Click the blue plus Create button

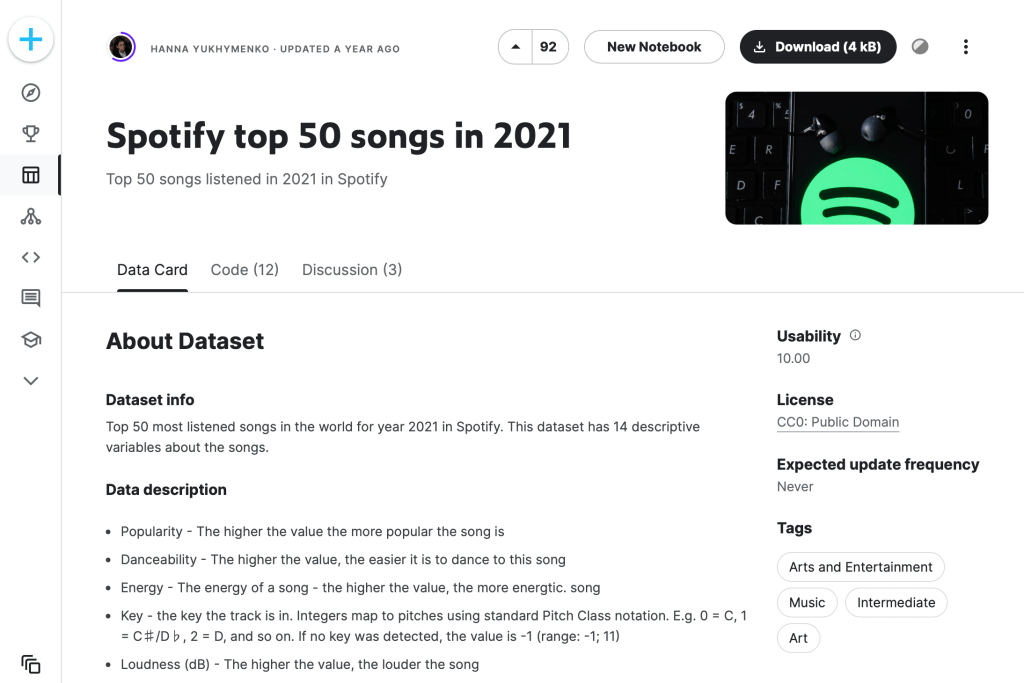point(31,40)
